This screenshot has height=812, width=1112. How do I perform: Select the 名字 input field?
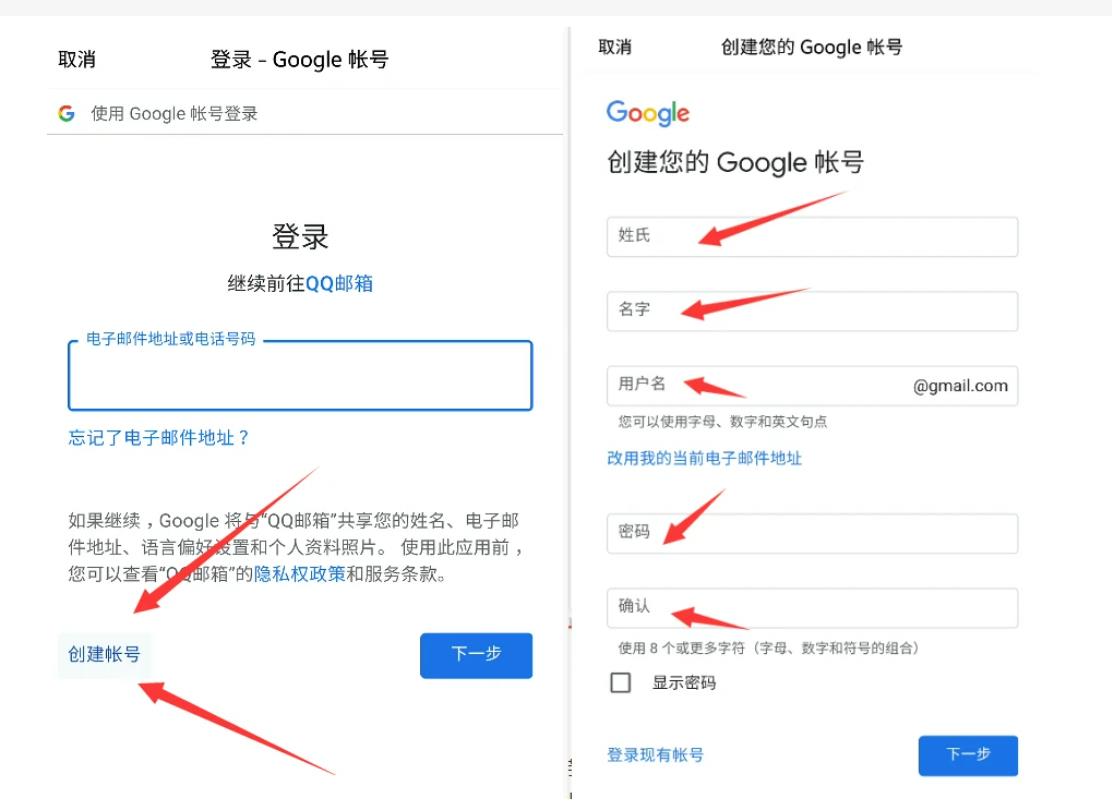click(x=812, y=311)
